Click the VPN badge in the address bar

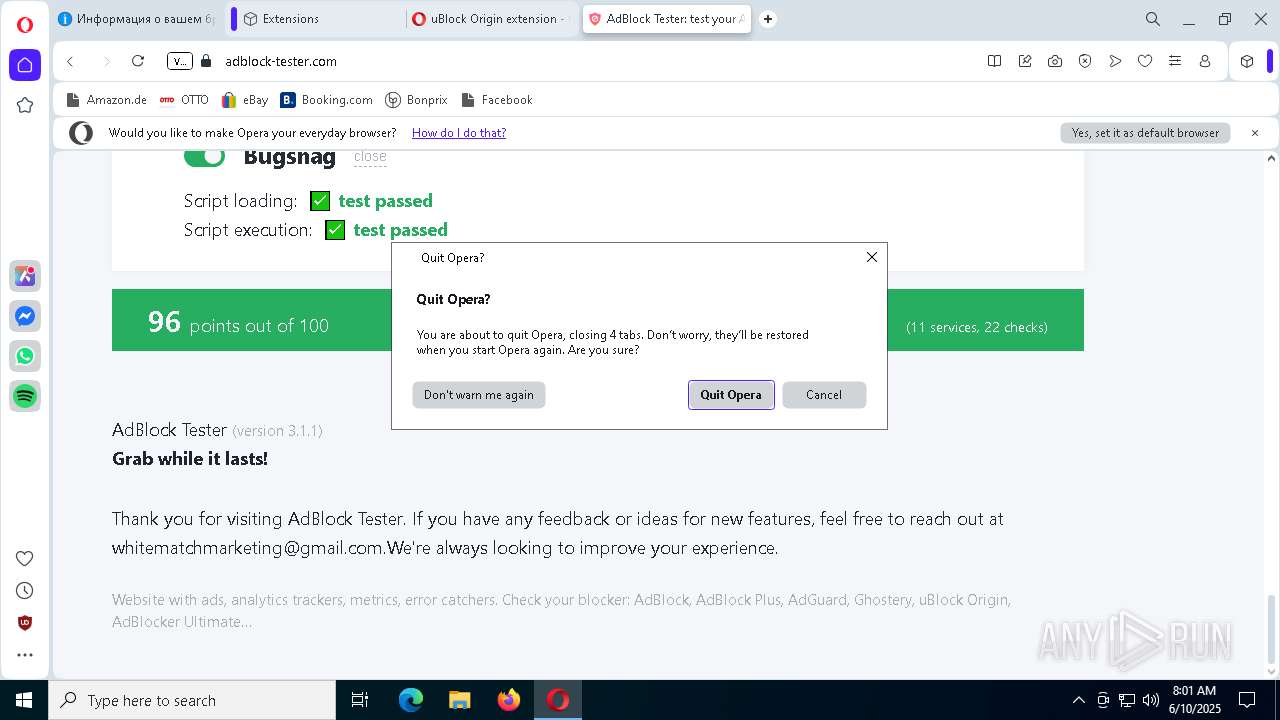point(180,61)
